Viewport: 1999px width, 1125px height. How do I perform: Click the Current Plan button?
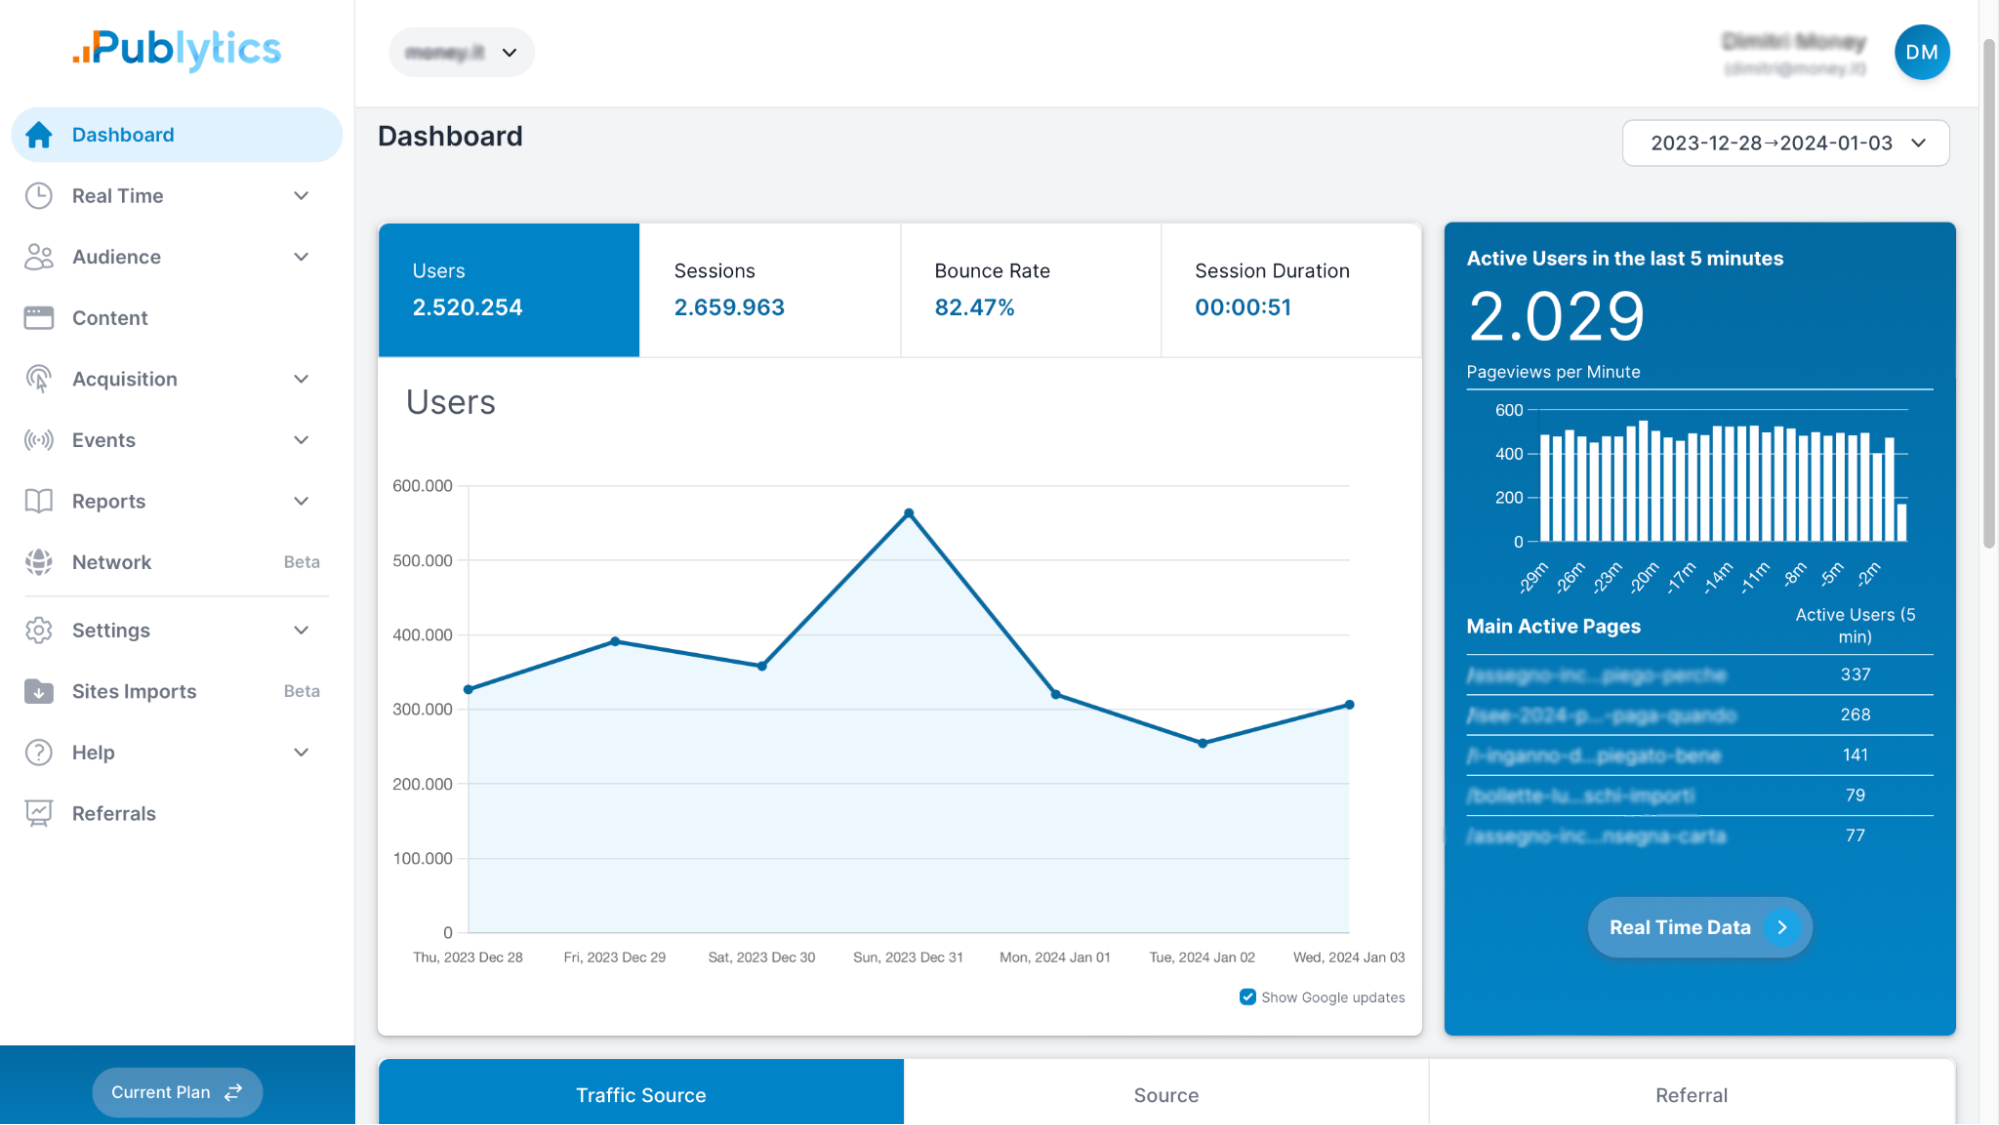tap(177, 1093)
